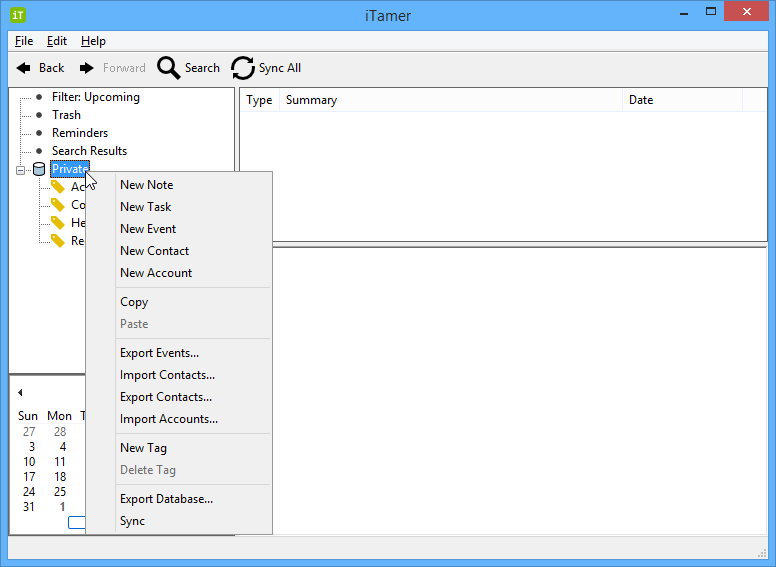
Task: Click previous month arrow in calendar
Action: click(x=20, y=392)
